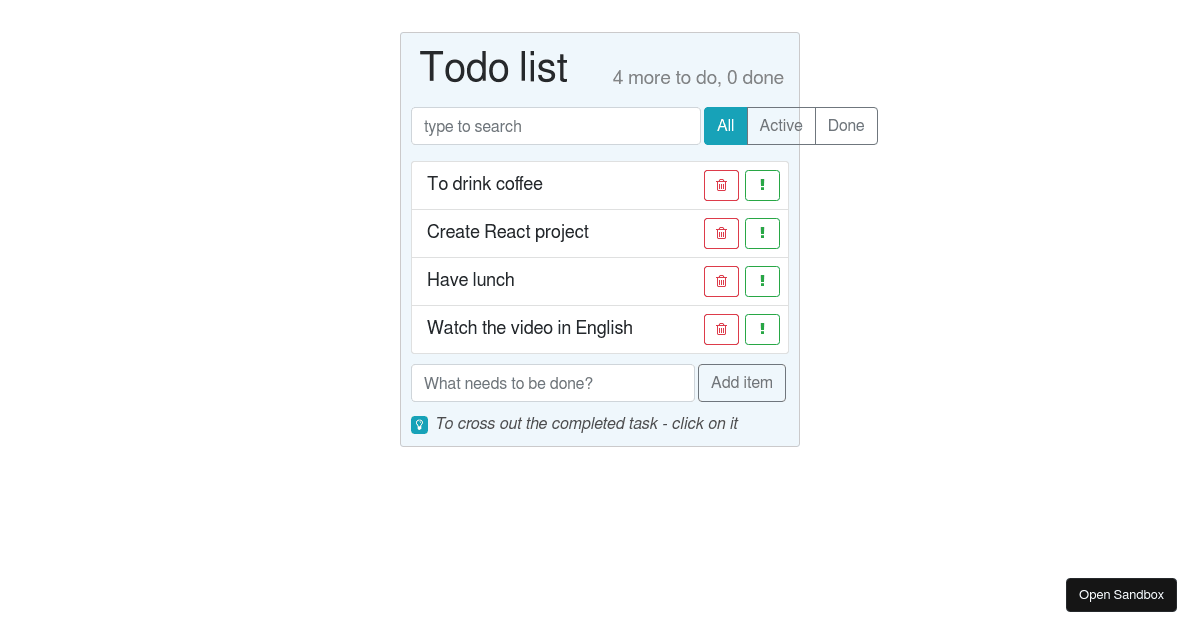The width and height of the screenshot is (1200, 630).
Task: Click into the 'type to search' field
Action: click(555, 126)
